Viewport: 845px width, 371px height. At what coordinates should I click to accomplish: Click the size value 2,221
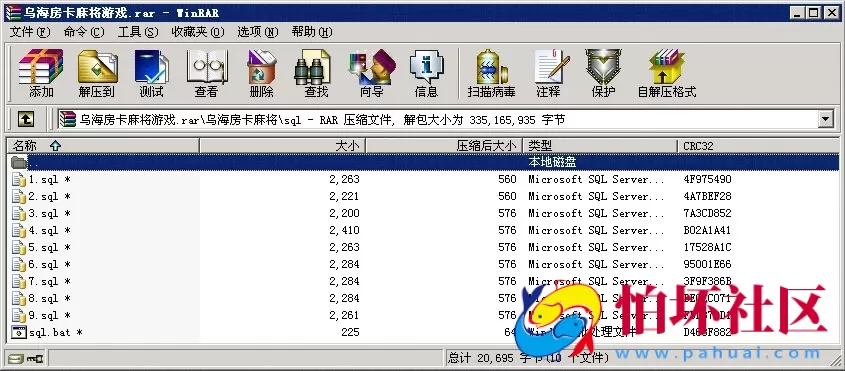(x=344, y=196)
